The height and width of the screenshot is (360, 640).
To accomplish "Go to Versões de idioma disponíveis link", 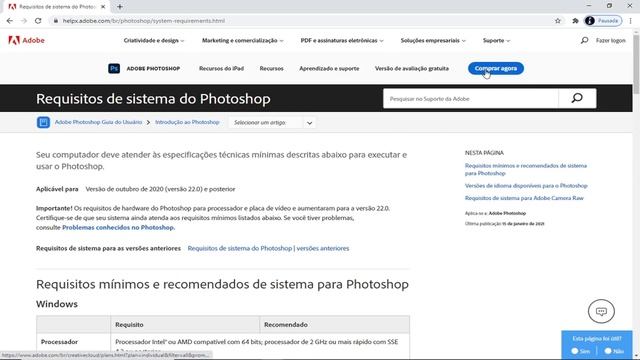I will [x=526, y=186].
